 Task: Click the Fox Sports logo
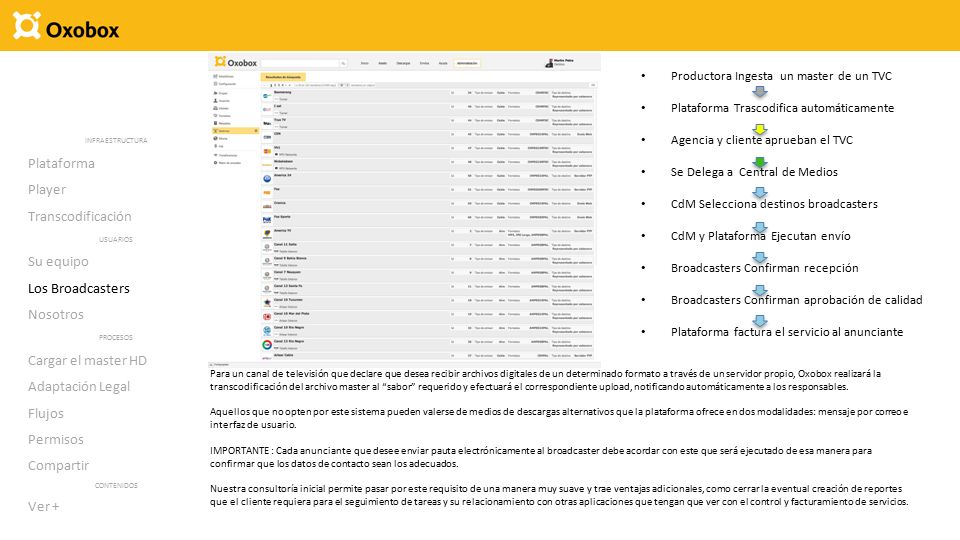coord(267,219)
